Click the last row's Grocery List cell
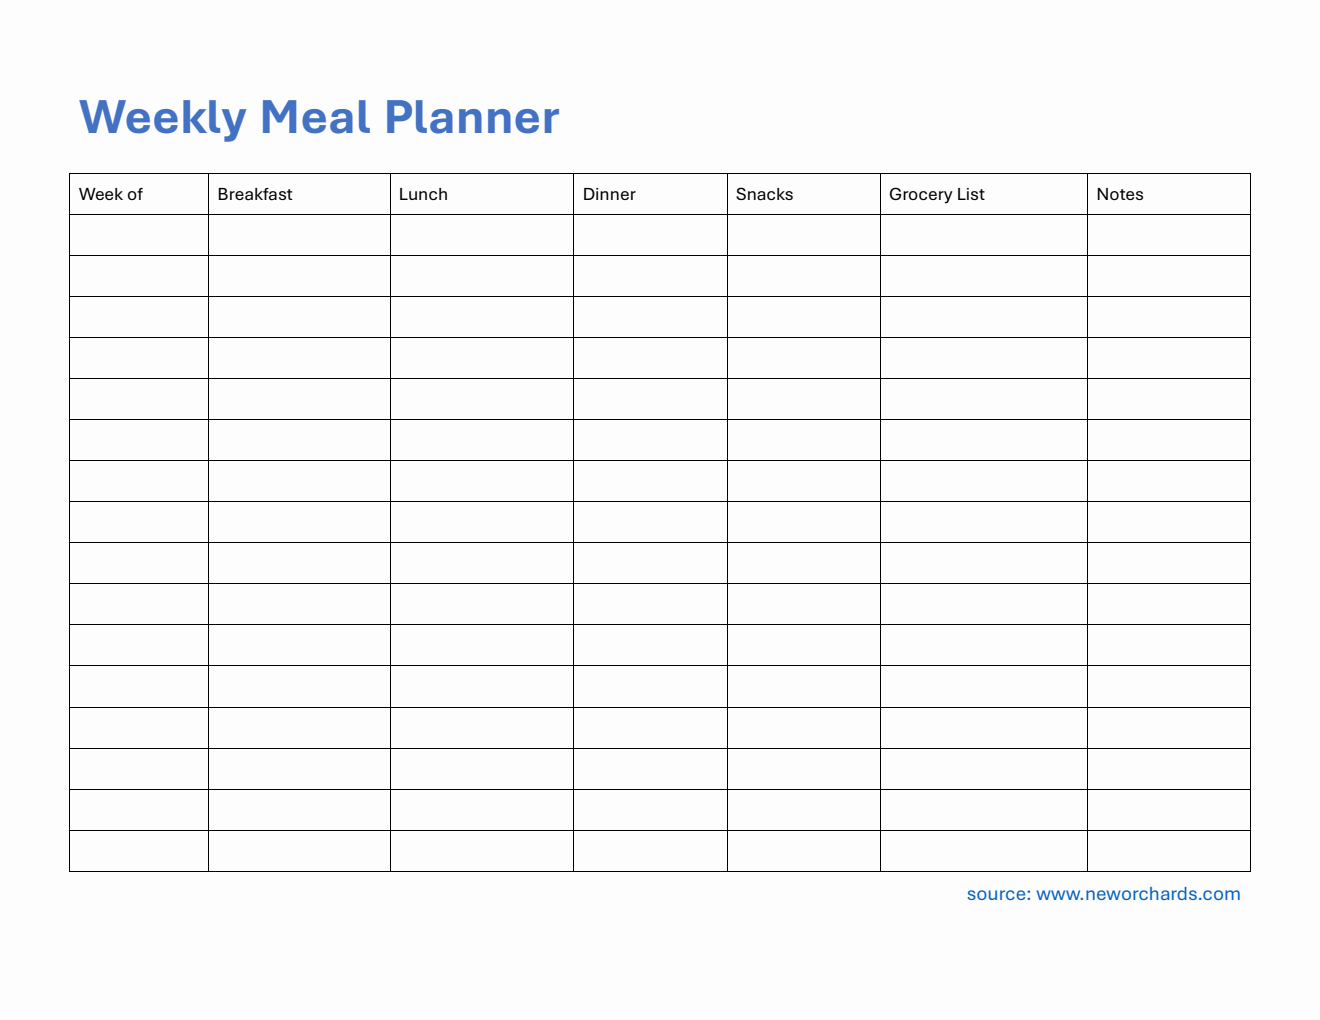Viewport: 1320px width, 1020px height. [x=983, y=851]
